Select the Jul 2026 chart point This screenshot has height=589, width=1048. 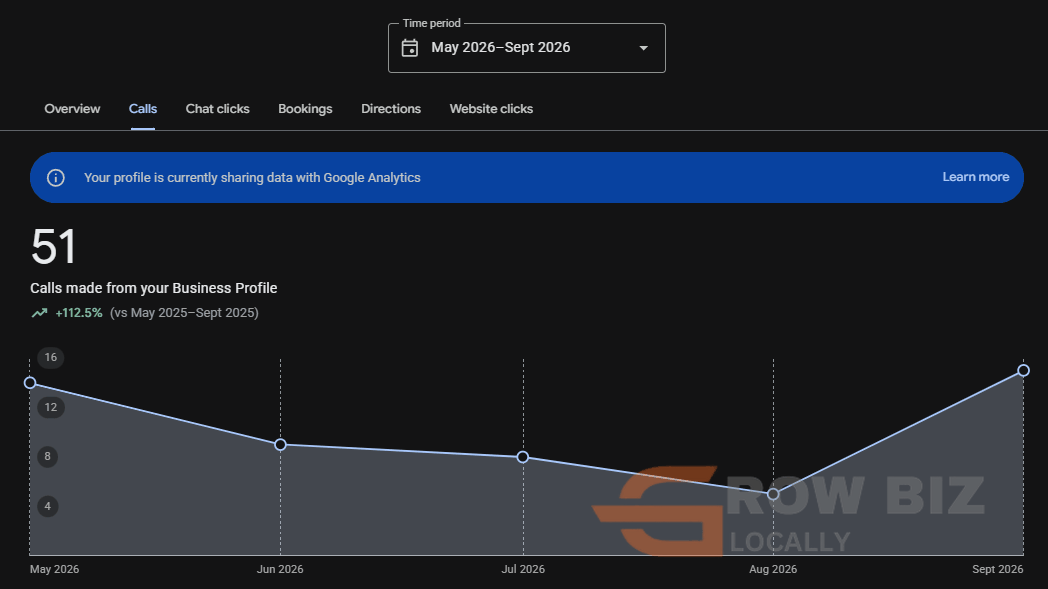(x=523, y=457)
